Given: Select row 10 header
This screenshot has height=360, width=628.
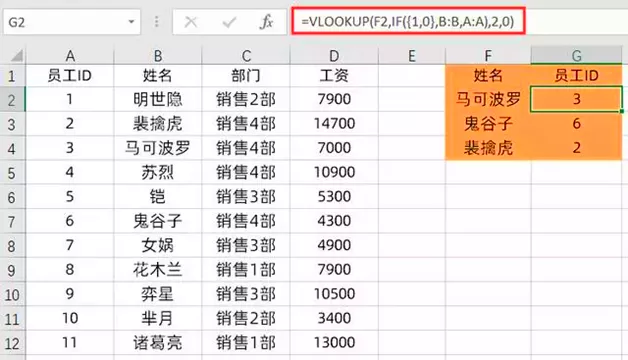Looking at the screenshot, I should [x=12, y=295].
